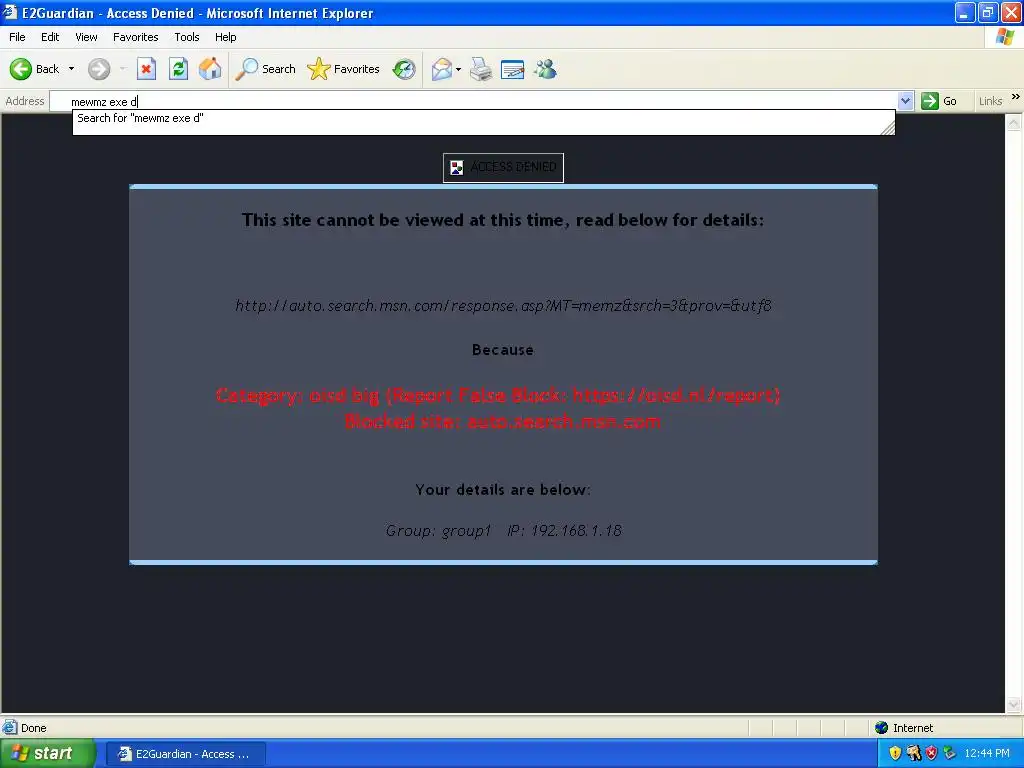Click the Forward arrow button

(x=99, y=69)
